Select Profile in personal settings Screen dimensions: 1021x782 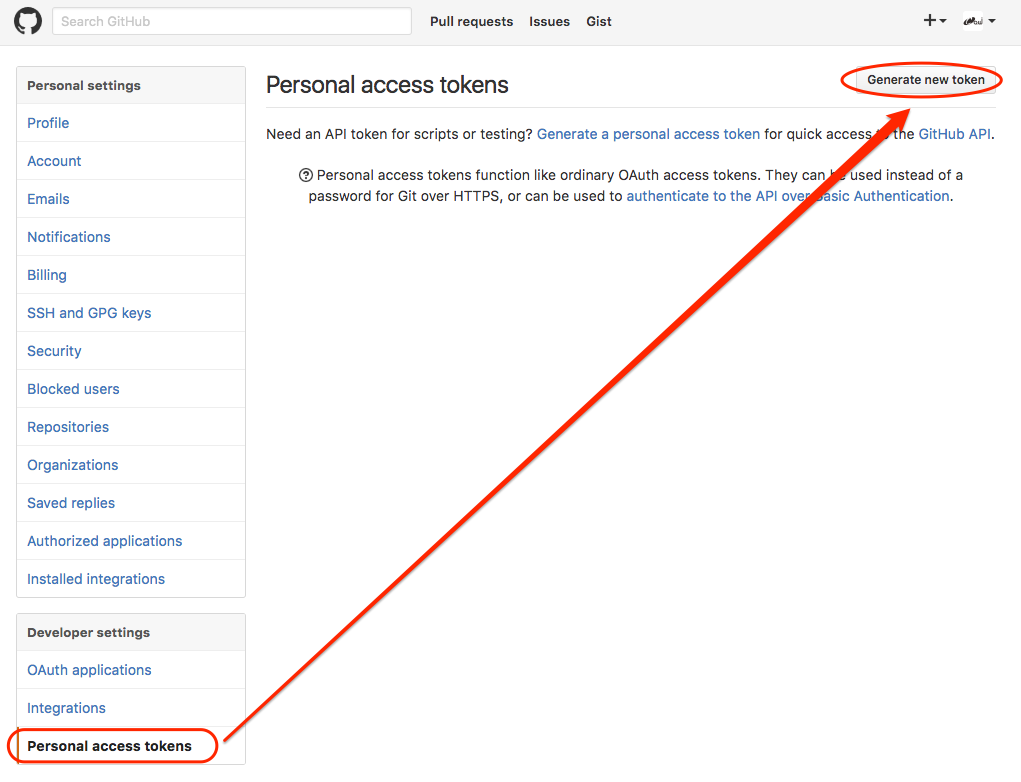[48, 123]
